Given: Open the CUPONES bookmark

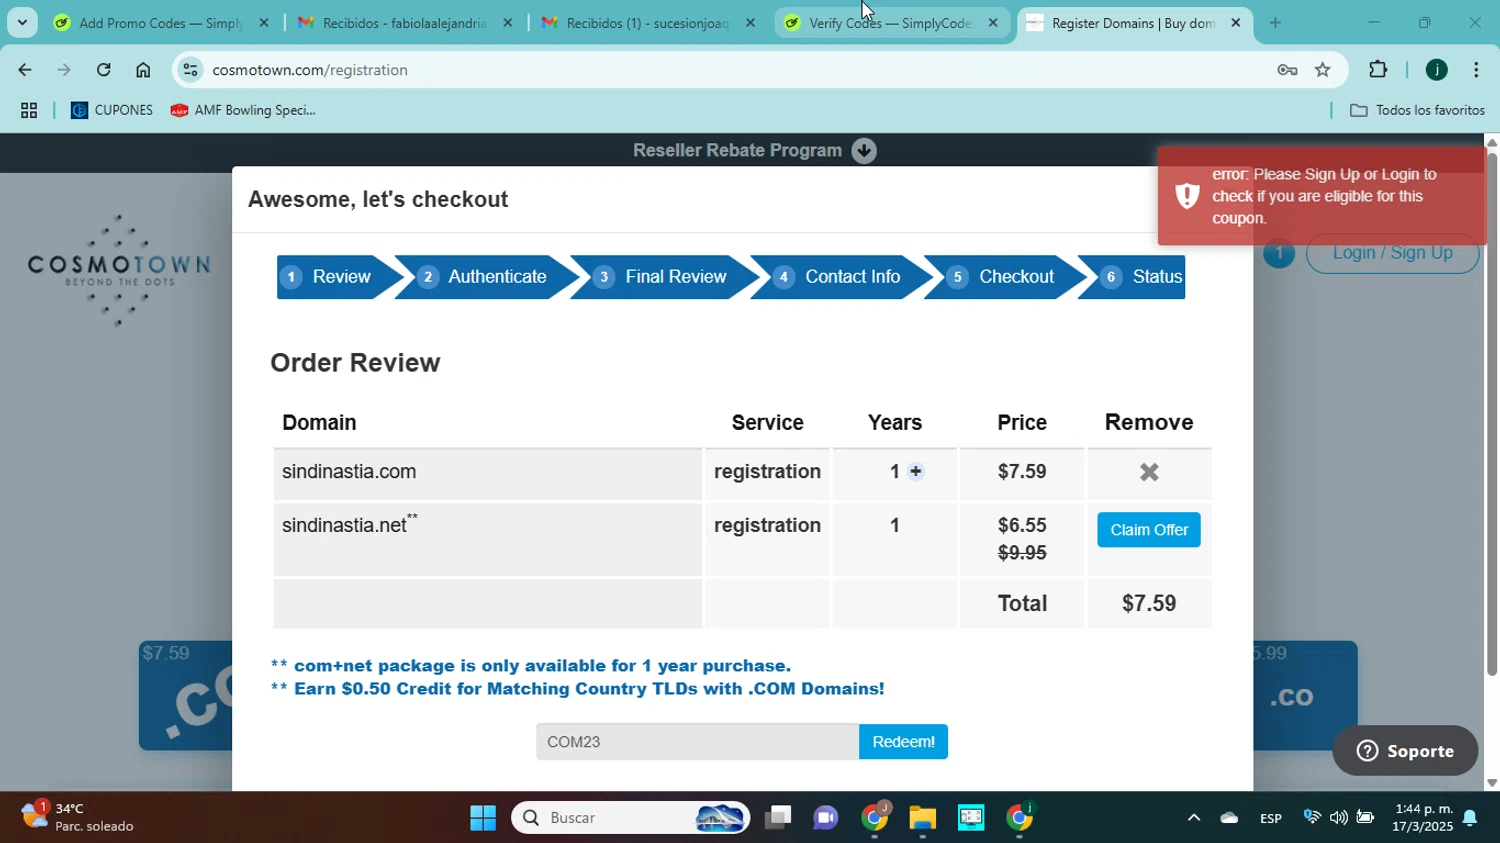Looking at the screenshot, I should click(112, 111).
